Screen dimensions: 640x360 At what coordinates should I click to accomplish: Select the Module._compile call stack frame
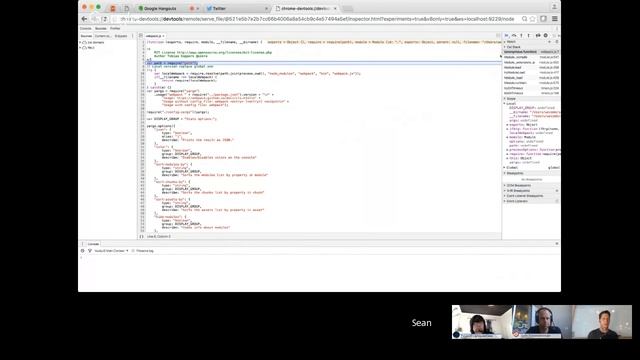pyautogui.click(x=531, y=57)
